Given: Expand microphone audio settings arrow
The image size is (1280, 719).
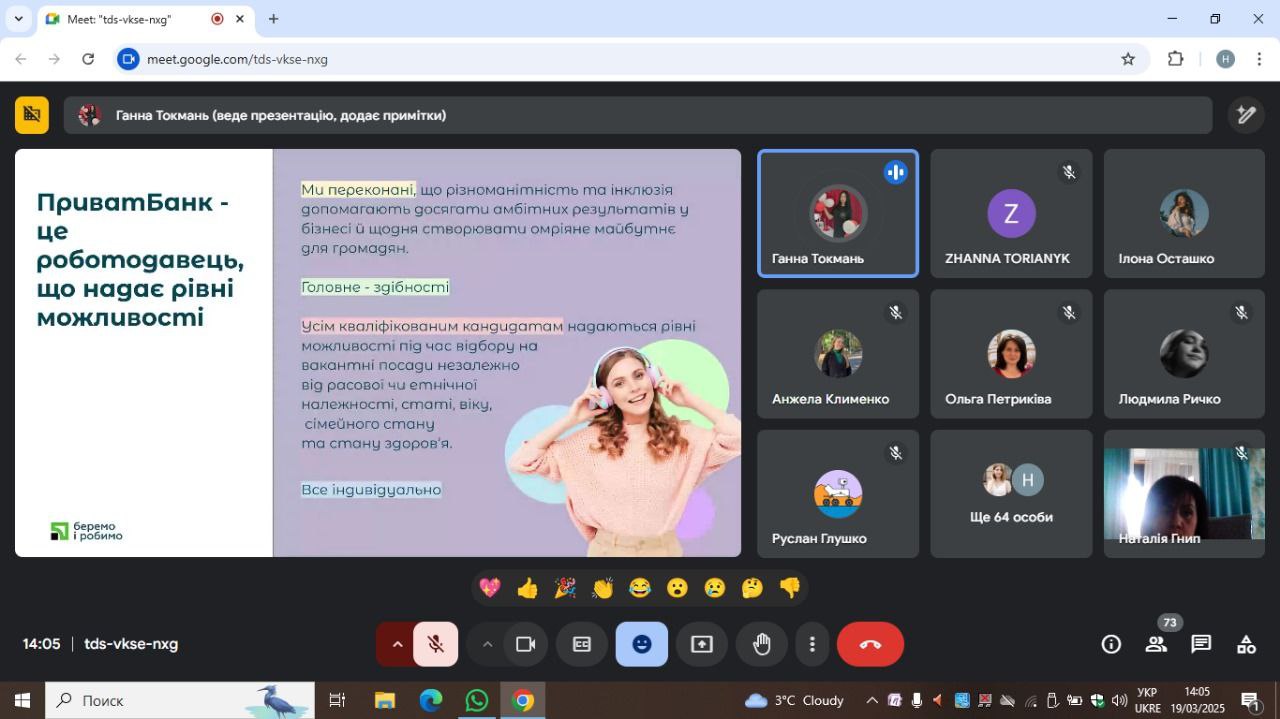Looking at the screenshot, I should click(x=397, y=644).
